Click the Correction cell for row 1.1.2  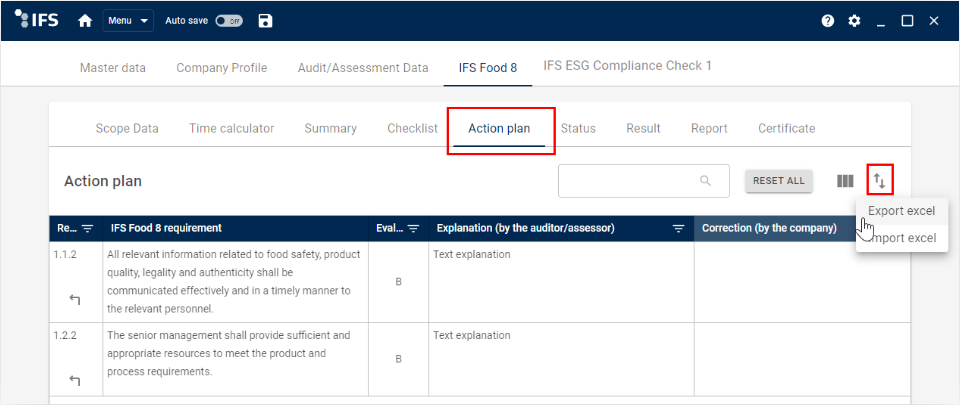(x=802, y=282)
